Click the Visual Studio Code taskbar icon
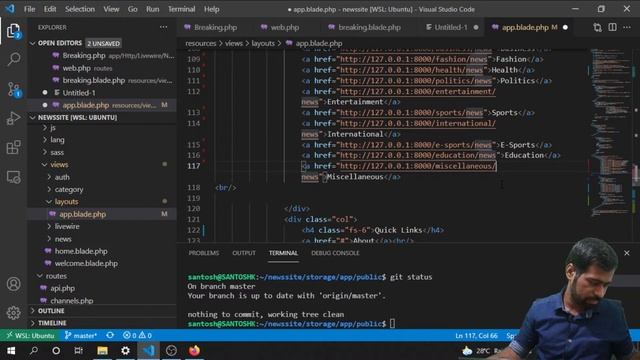Screen dimensions: 640x360 point(149,351)
